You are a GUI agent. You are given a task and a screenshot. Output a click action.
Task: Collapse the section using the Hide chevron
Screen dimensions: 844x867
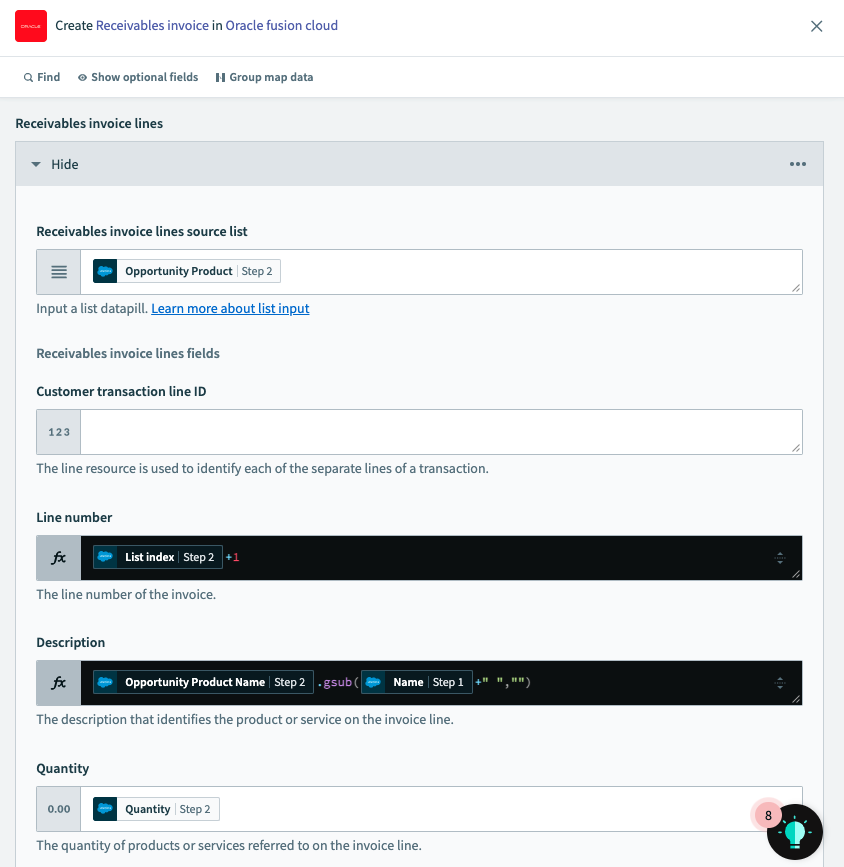pyautogui.click(x=36, y=164)
